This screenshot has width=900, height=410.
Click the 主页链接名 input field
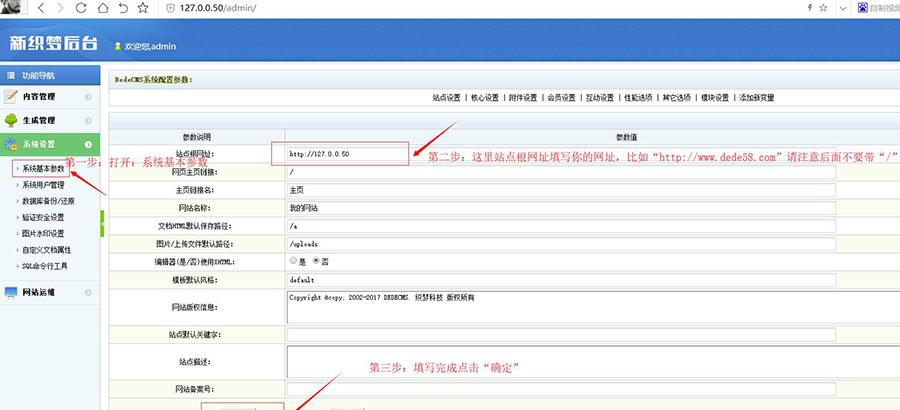pyautogui.click(x=561, y=190)
